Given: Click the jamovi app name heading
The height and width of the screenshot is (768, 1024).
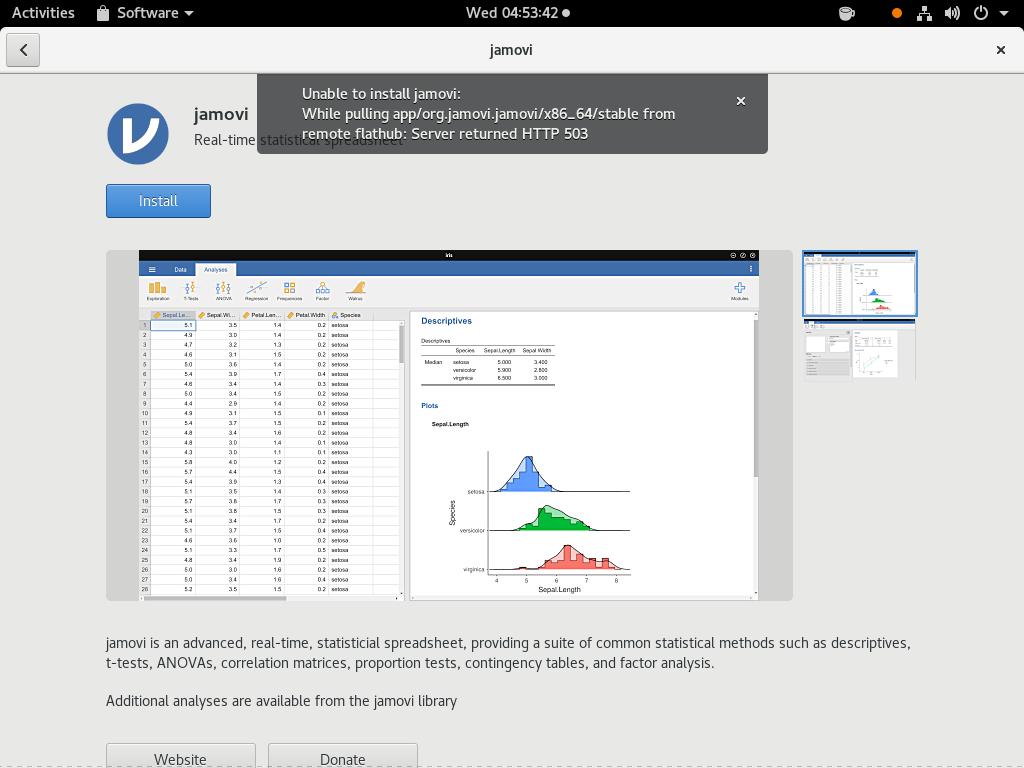Looking at the screenshot, I should [x=221, y=114].
